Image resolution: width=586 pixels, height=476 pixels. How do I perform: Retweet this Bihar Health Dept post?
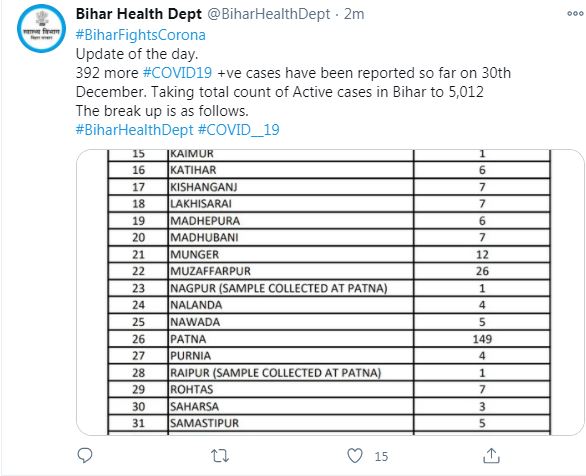point(220,456)
